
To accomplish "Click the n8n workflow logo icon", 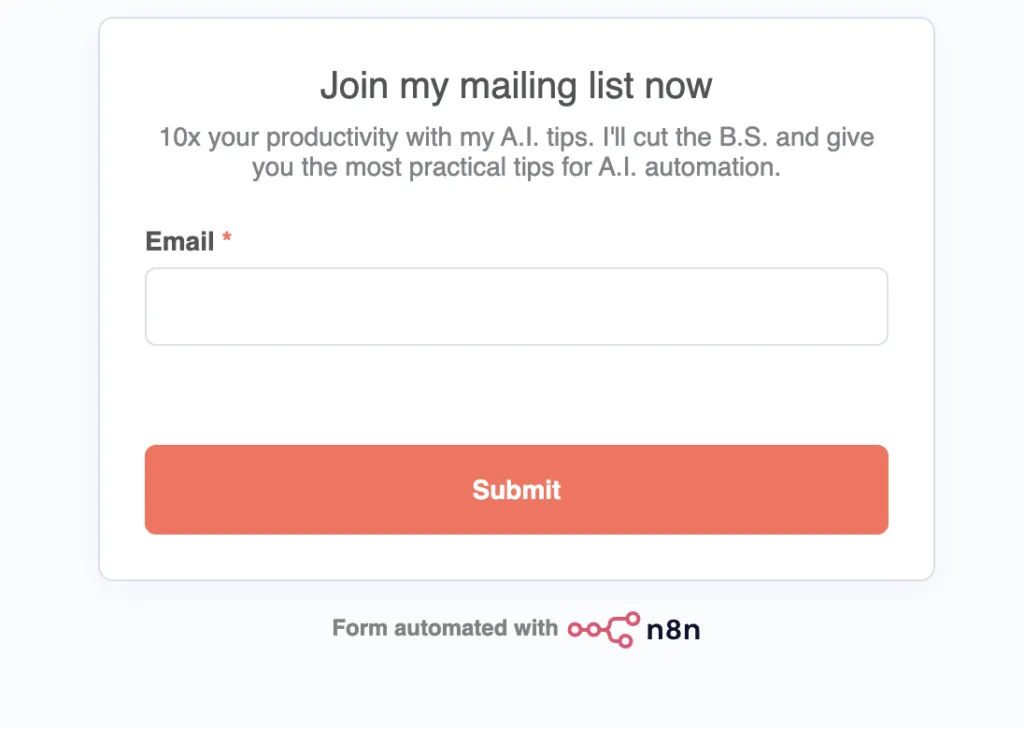I will tap(604, 629).
